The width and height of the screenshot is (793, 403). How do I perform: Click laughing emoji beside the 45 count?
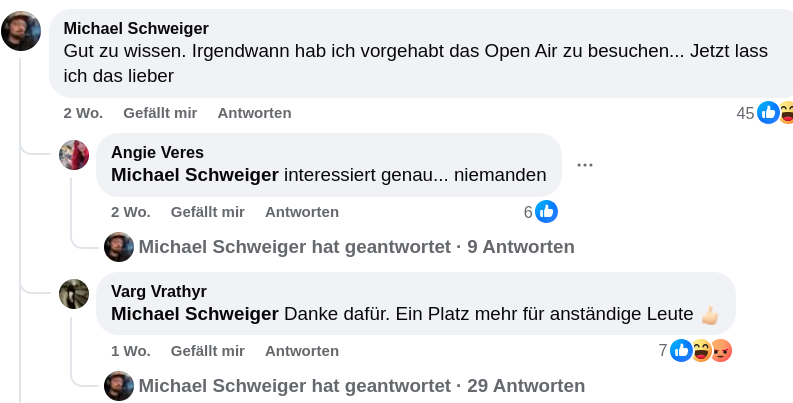787,112
